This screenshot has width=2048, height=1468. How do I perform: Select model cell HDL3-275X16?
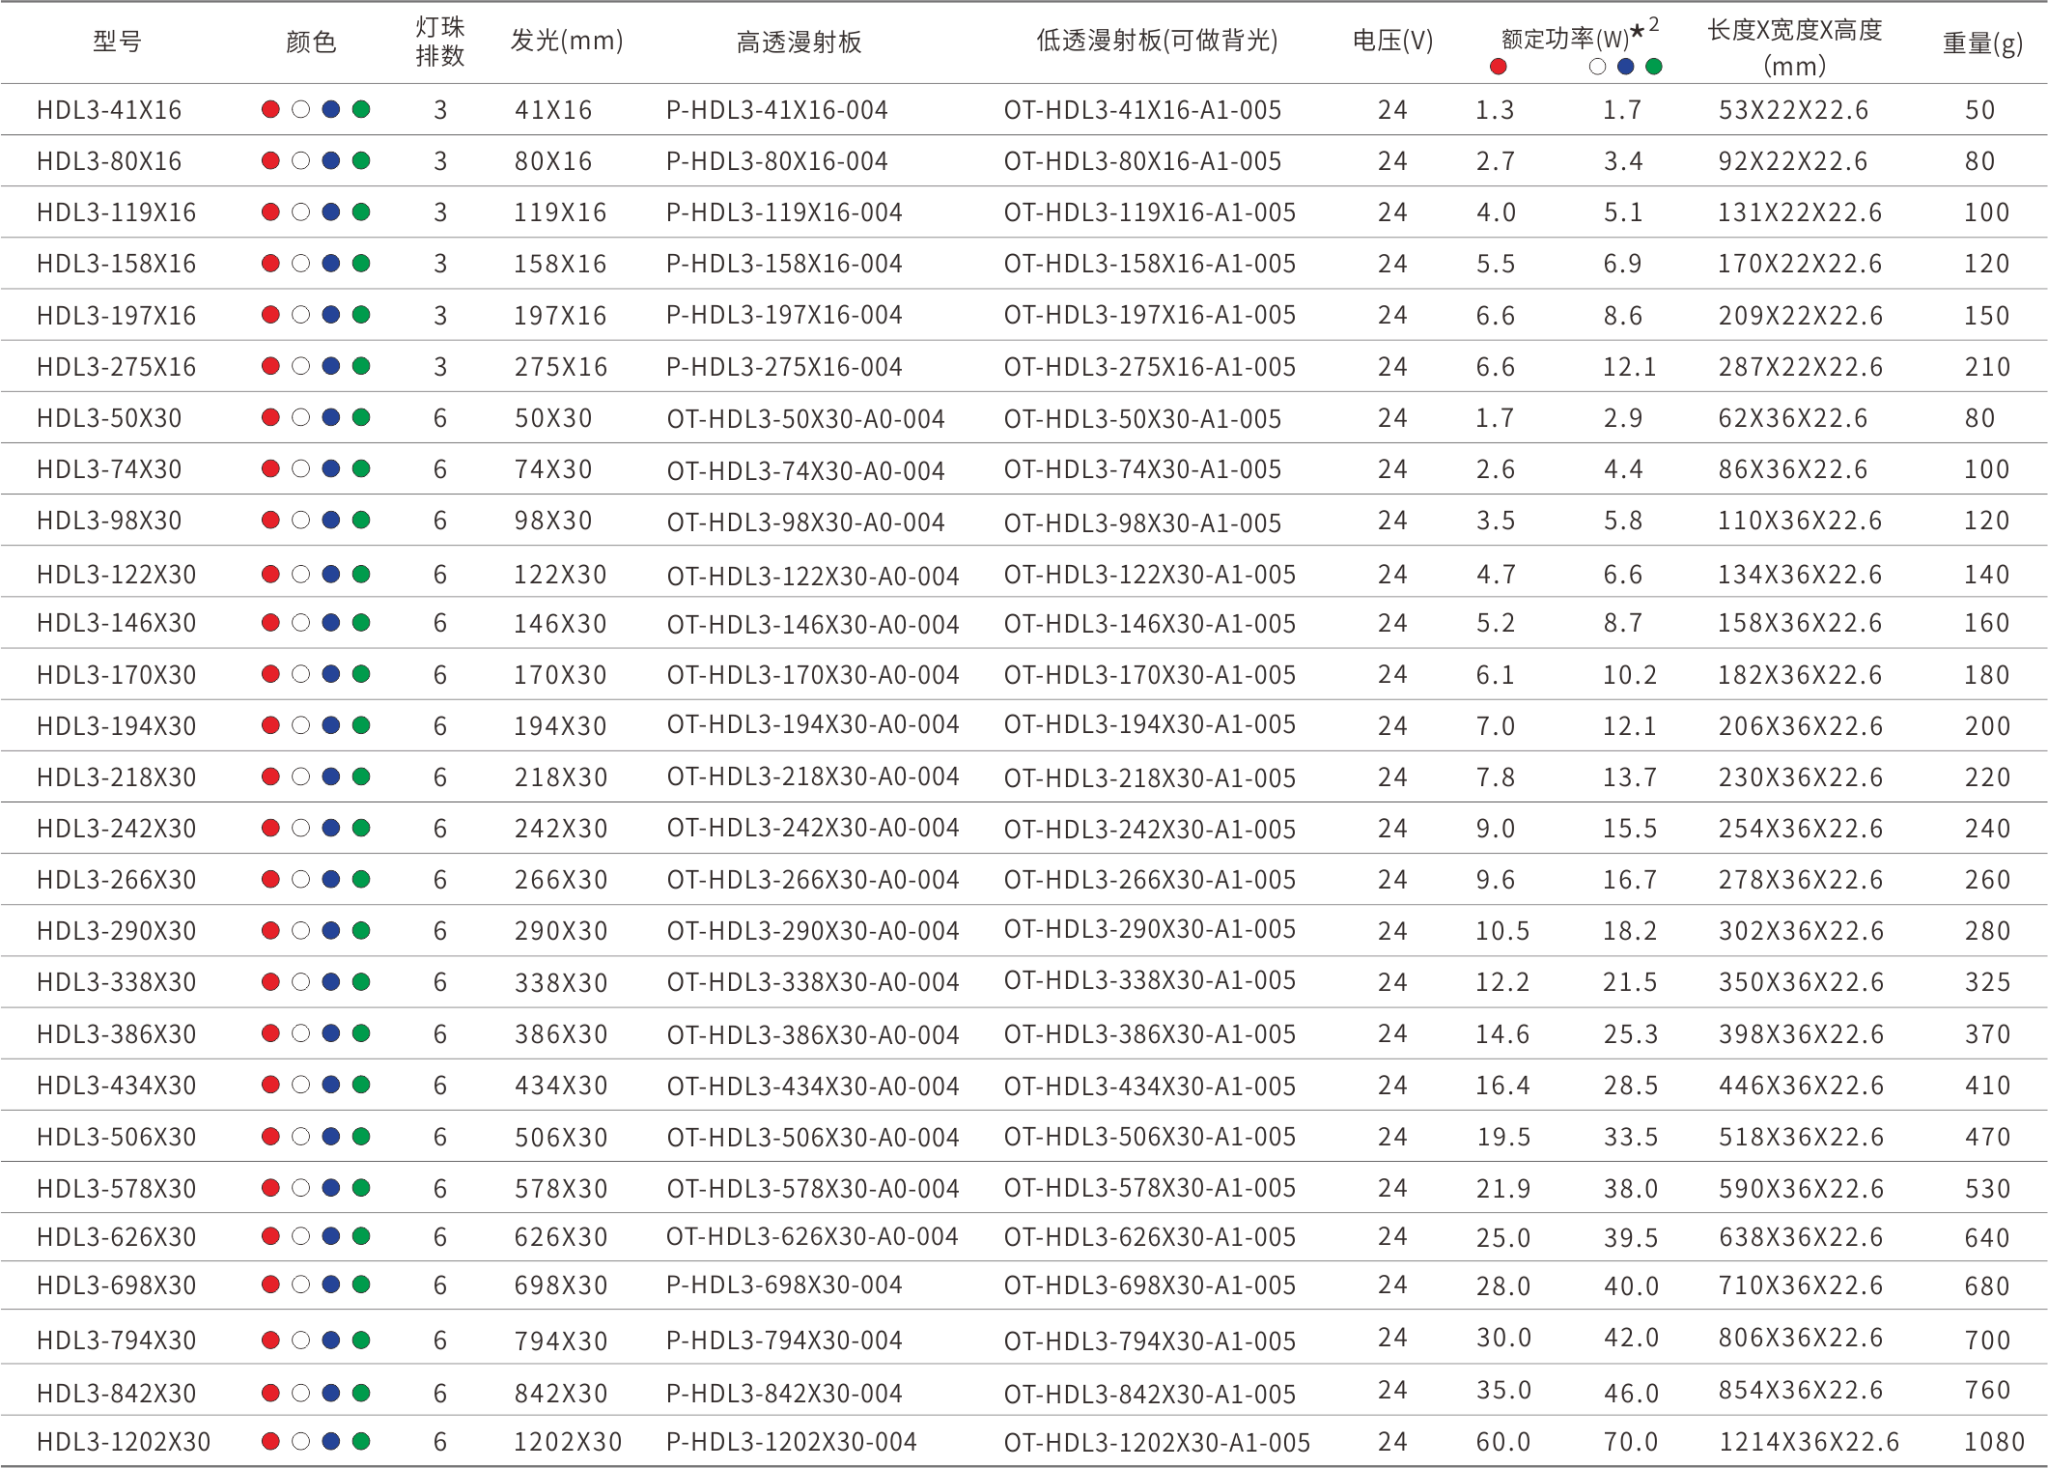pyautogui.click(x=116, y=366)
